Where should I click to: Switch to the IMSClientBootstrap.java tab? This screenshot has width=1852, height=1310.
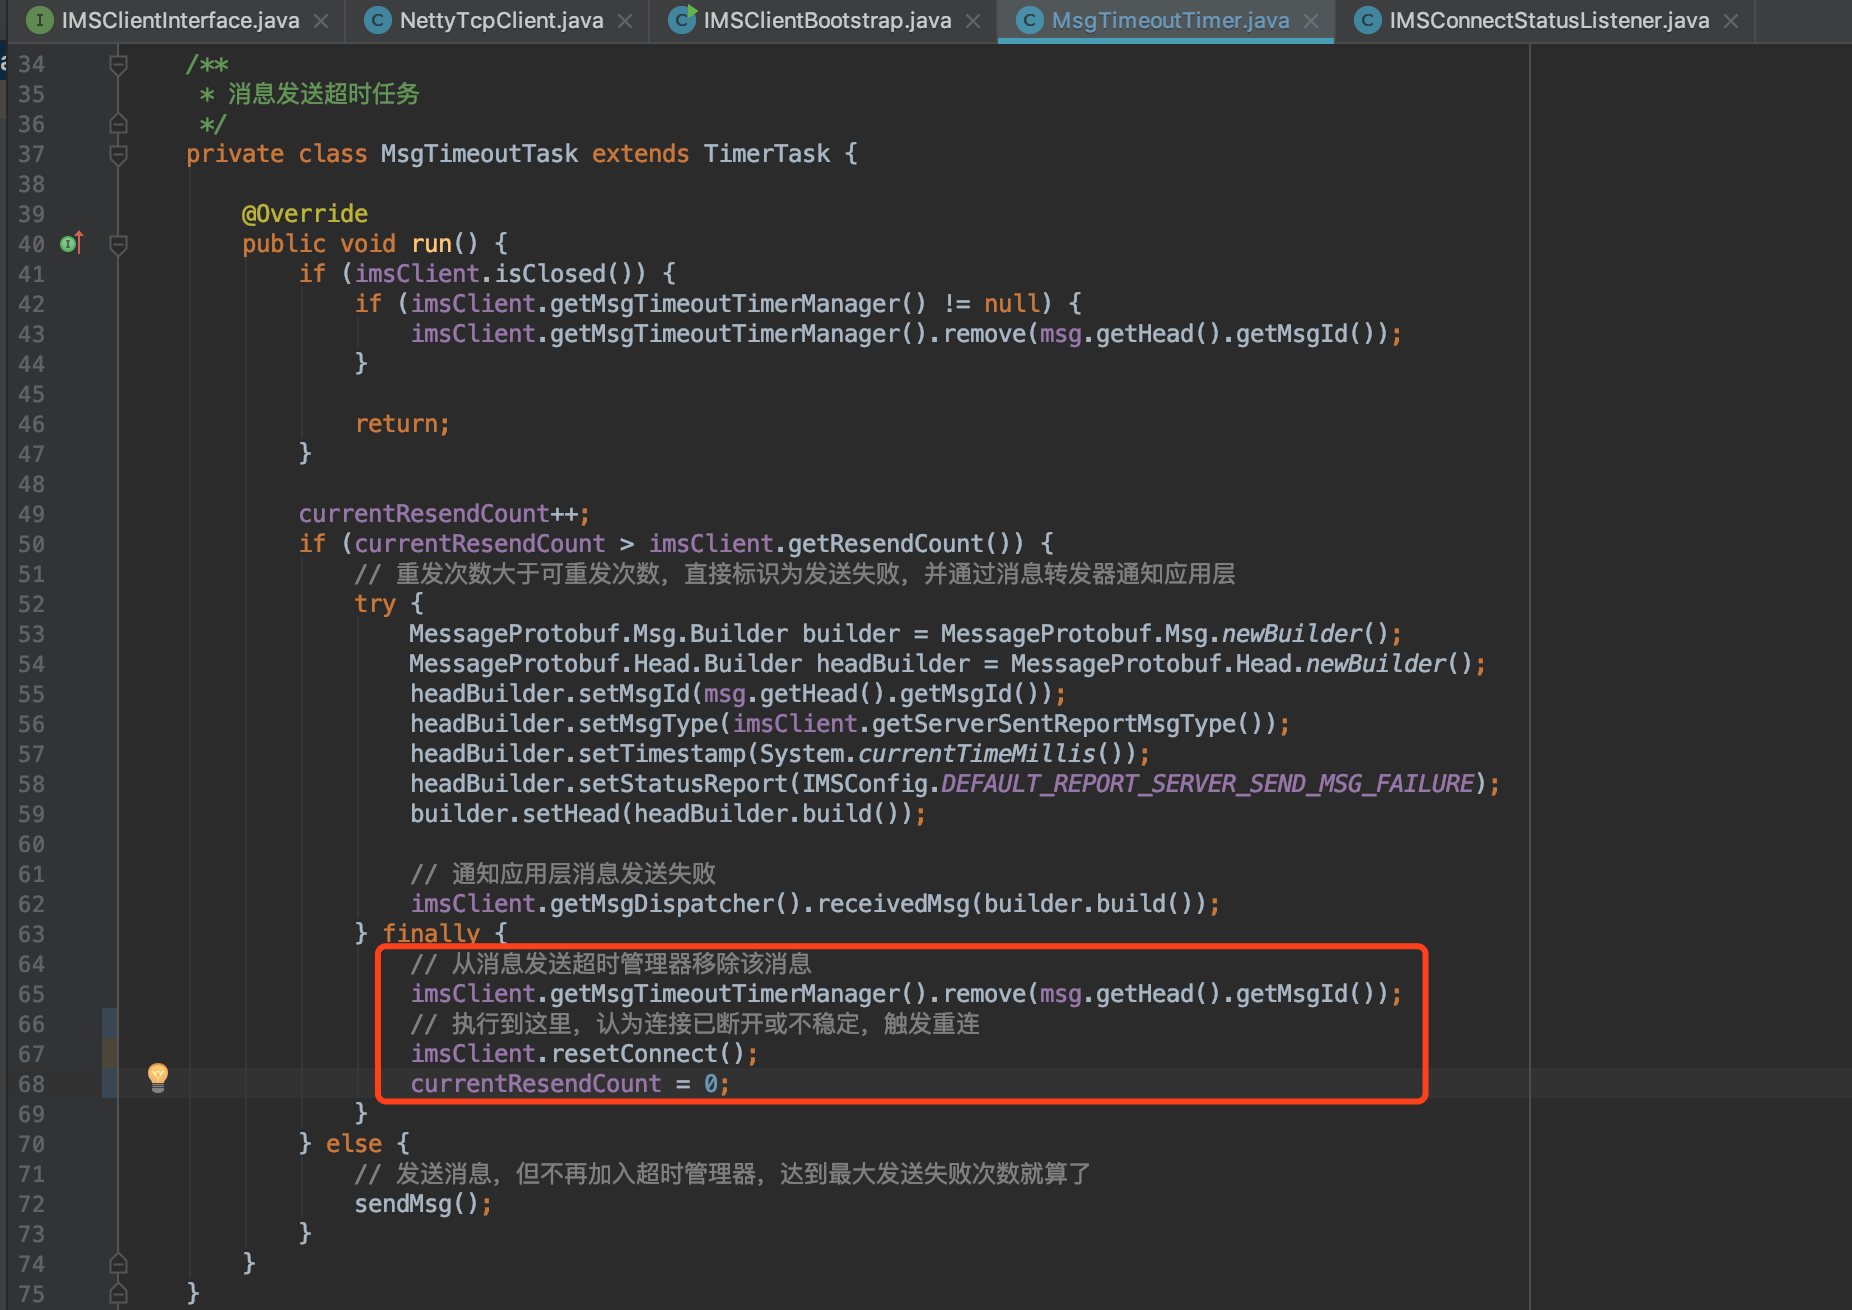pyautogui.click(x=820, y=20)
